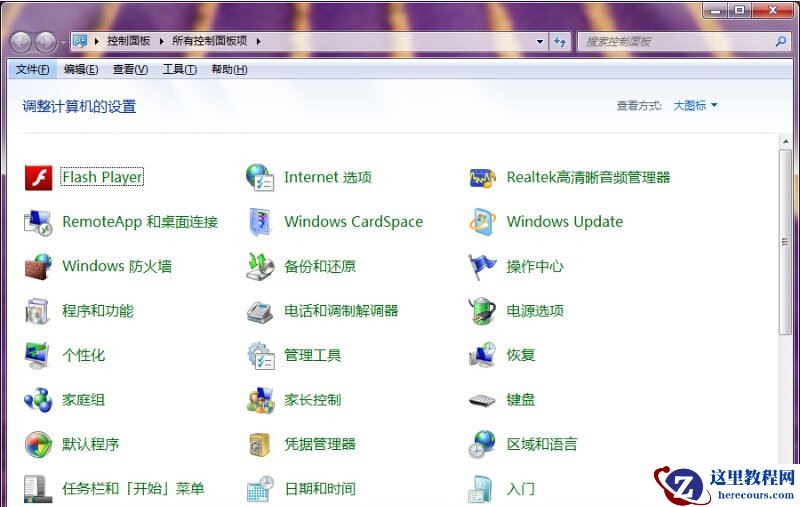Open the Flash Player text link
This screenshot has height=507, width=800.
tap(102, 178)
